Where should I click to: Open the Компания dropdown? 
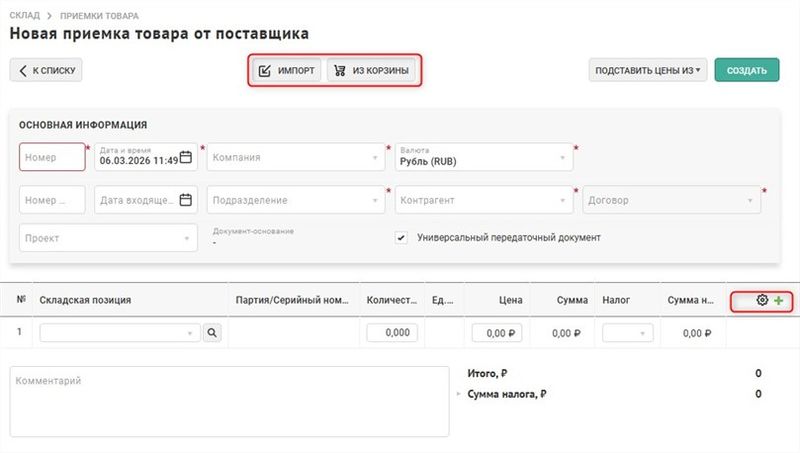pos(296,157)
